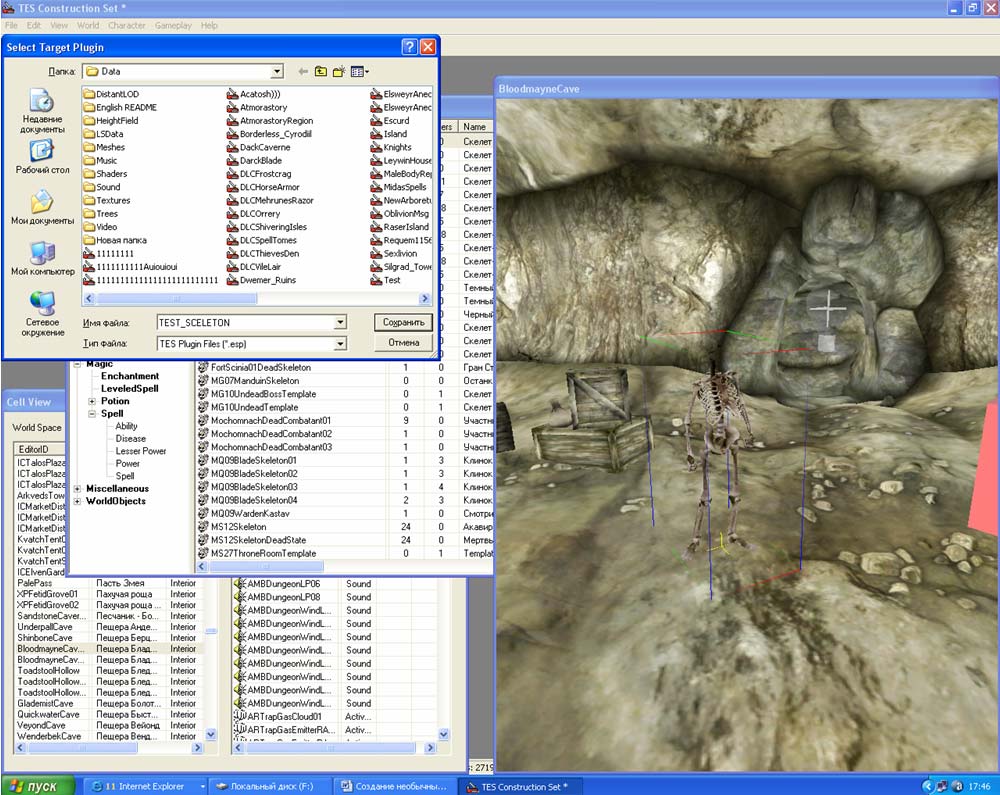The height and width of the screenshot is (795, 1000).
Task: Open the Edit menu
Action: point(34,26)
